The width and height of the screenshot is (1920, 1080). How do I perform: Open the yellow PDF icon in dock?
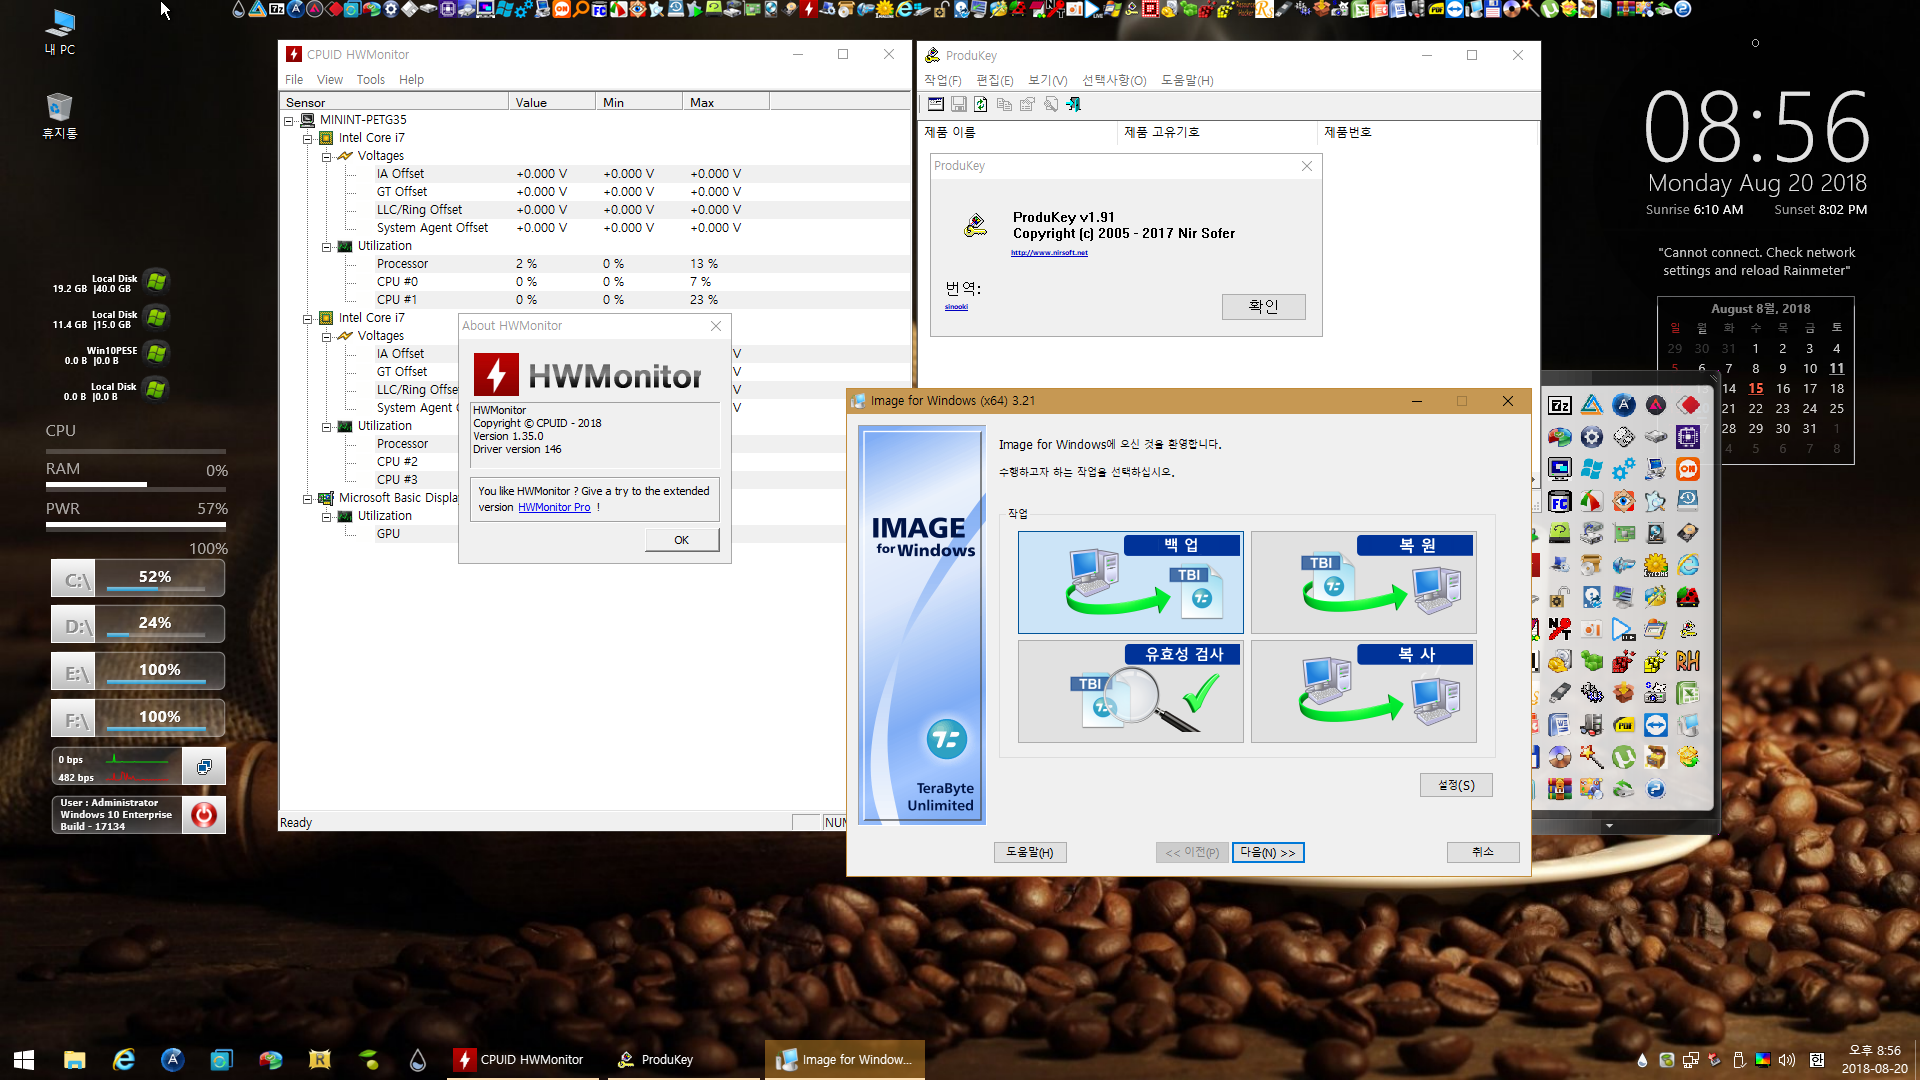1624,725
